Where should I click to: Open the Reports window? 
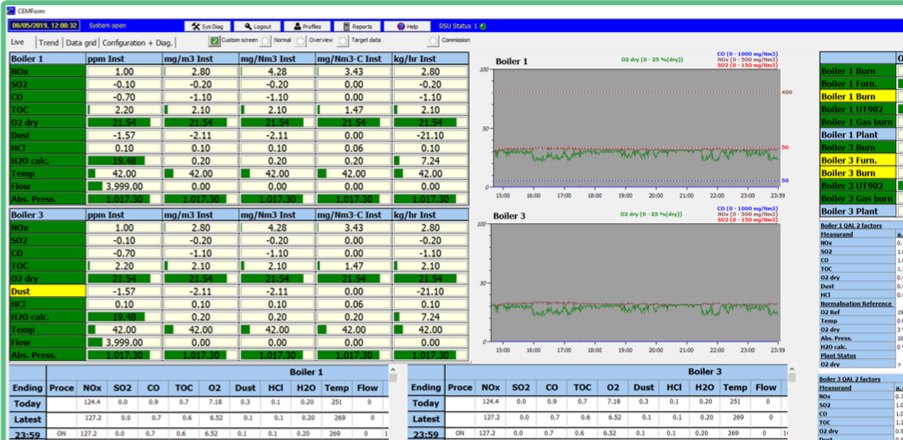(357, 26)
